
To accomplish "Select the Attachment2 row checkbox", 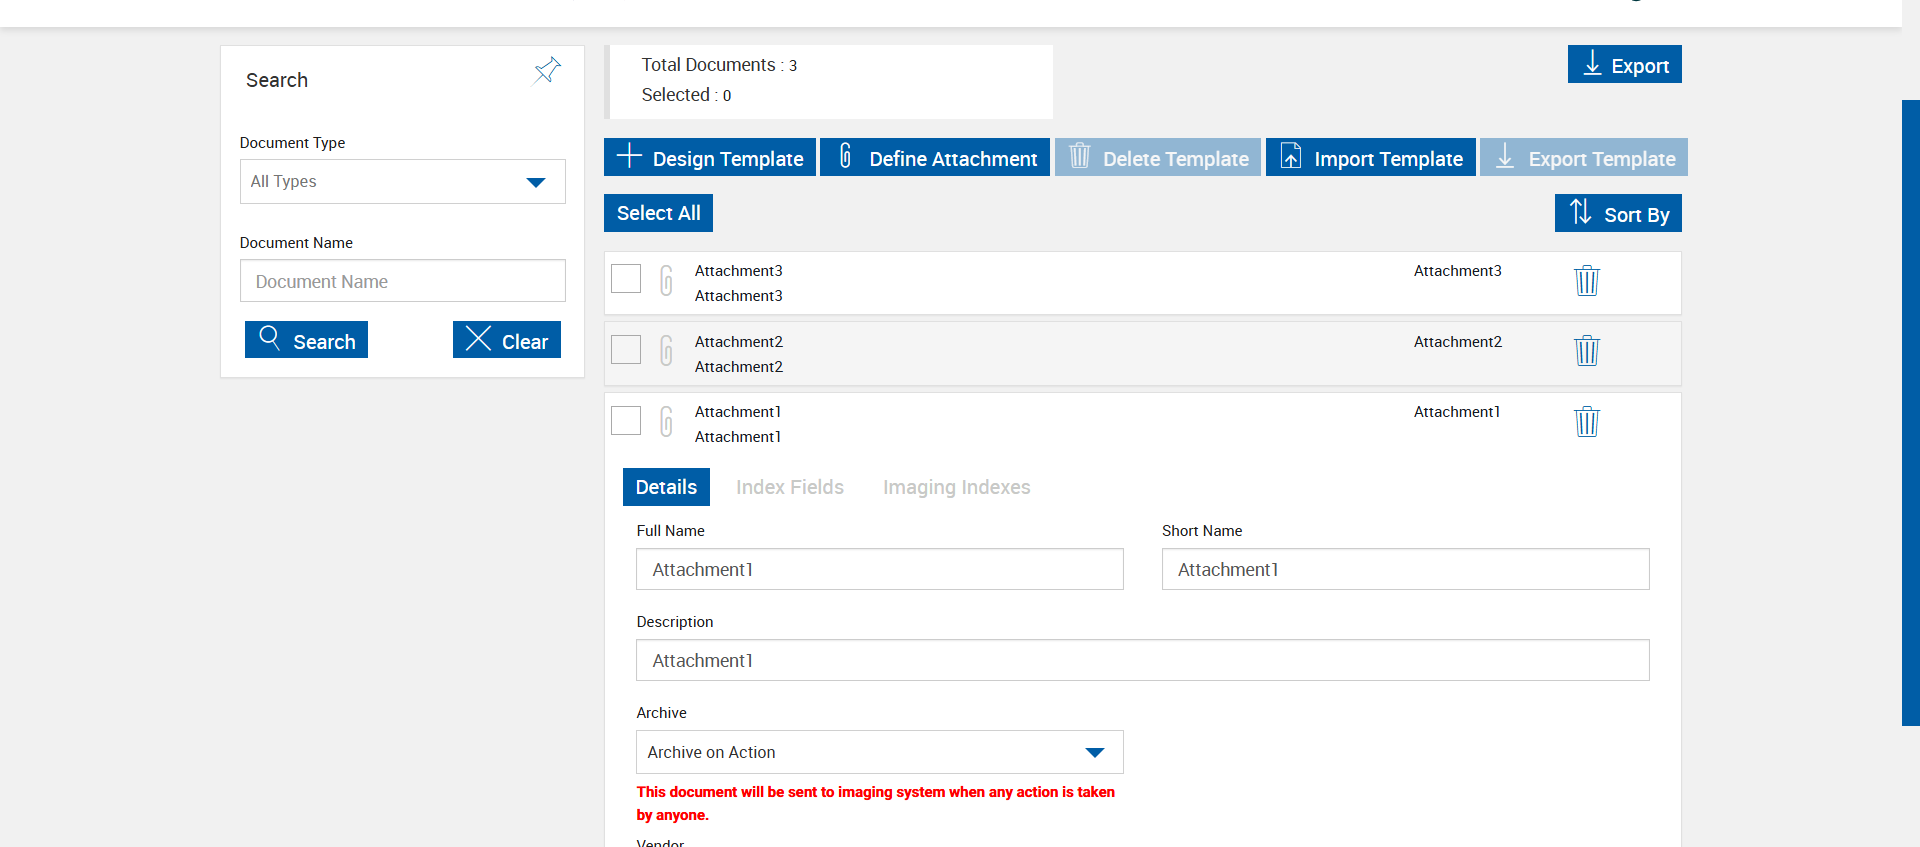I will tap(626, 350).
